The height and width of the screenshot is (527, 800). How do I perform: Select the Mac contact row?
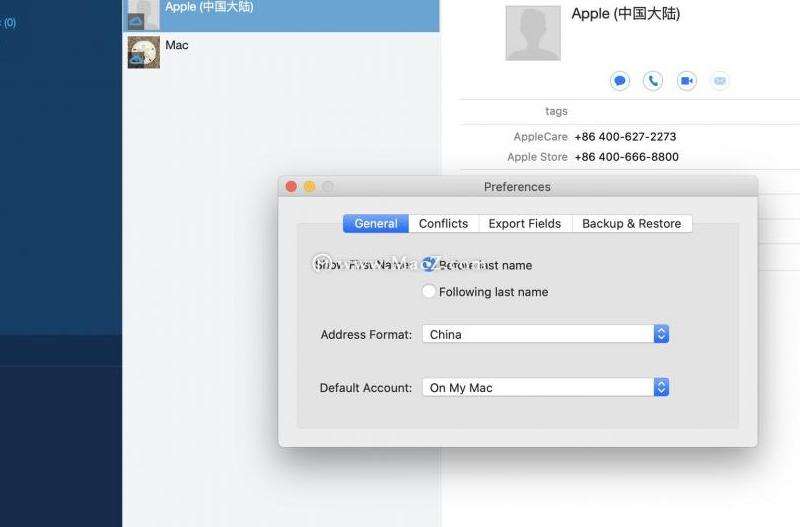281,52
